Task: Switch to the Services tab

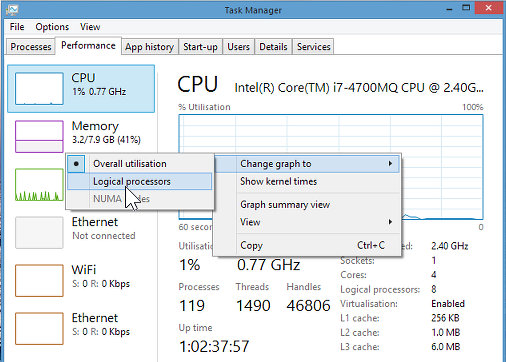Action: [314, 47]
